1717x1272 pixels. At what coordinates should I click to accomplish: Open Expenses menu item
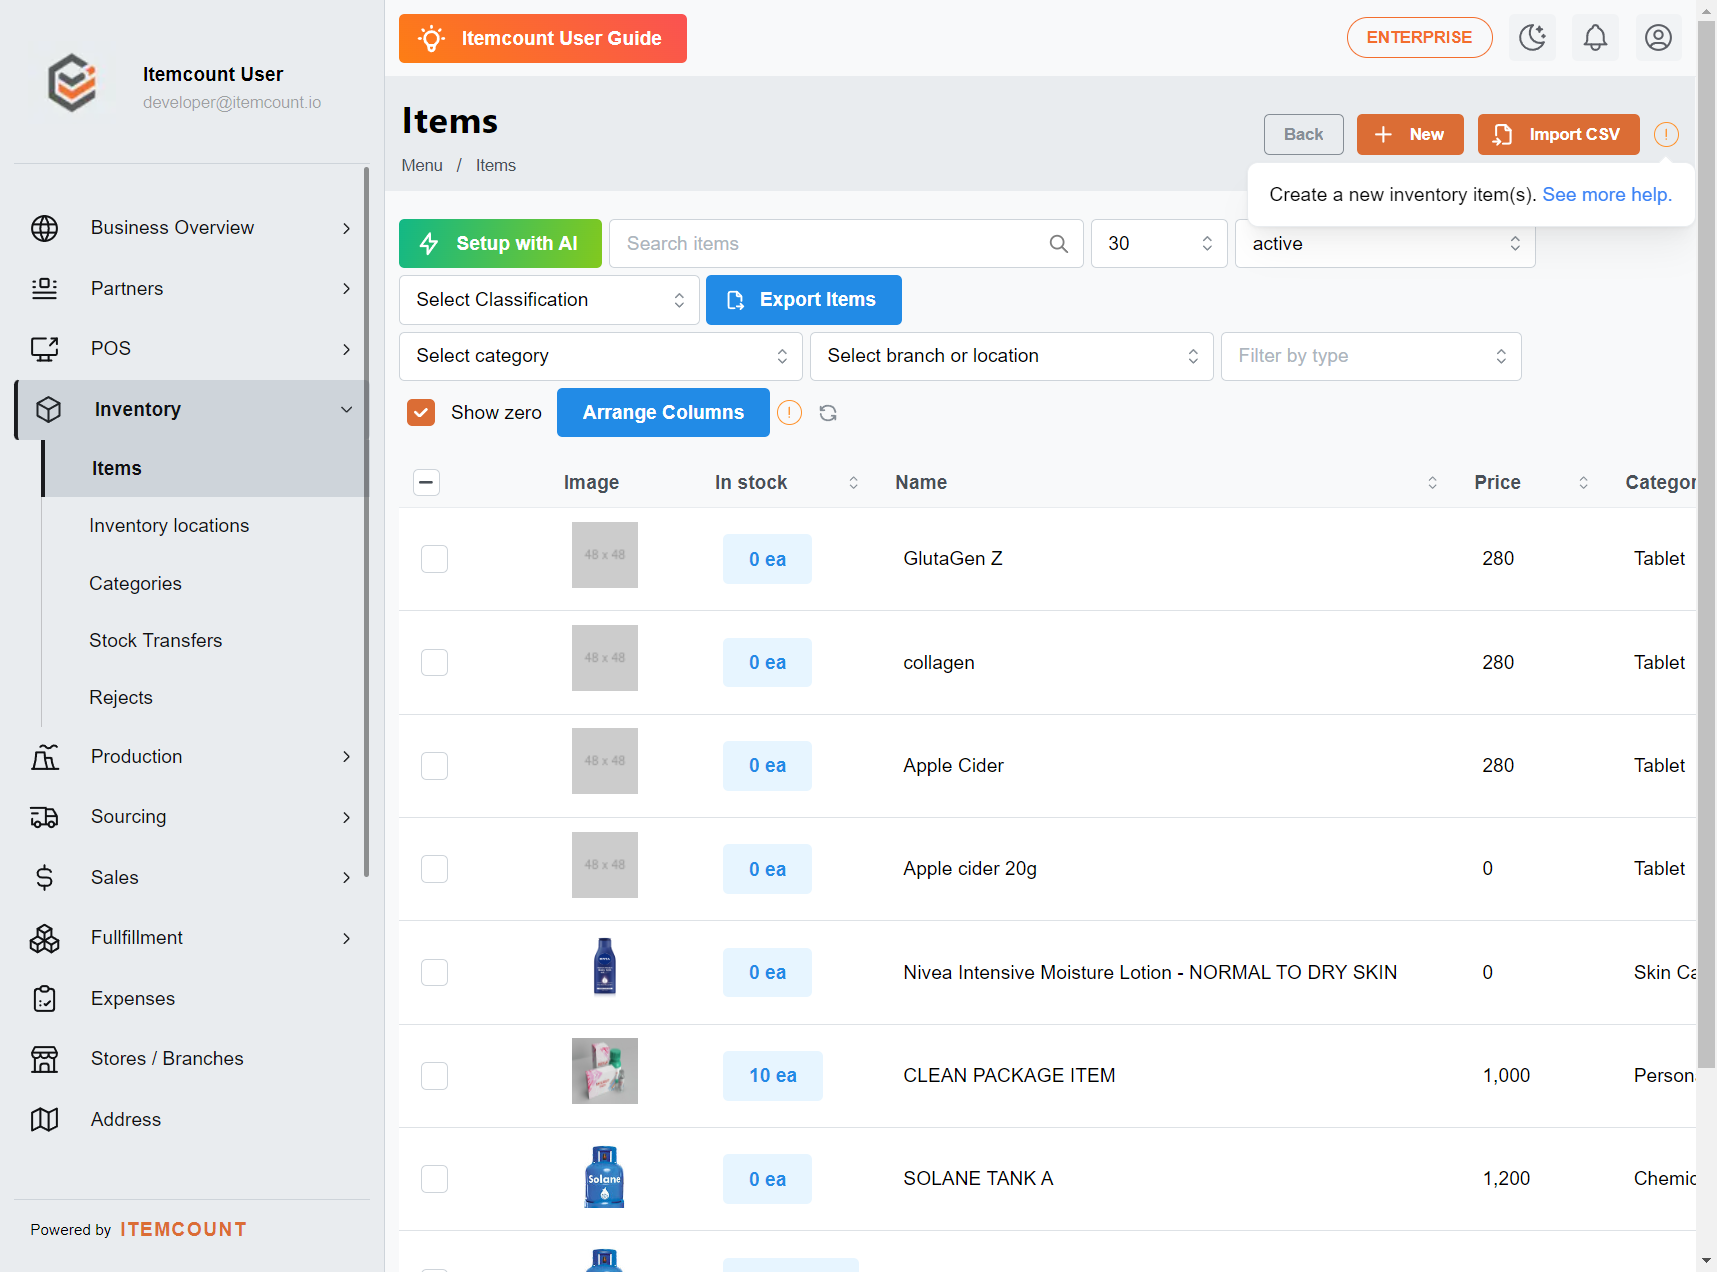pos(192,999)
